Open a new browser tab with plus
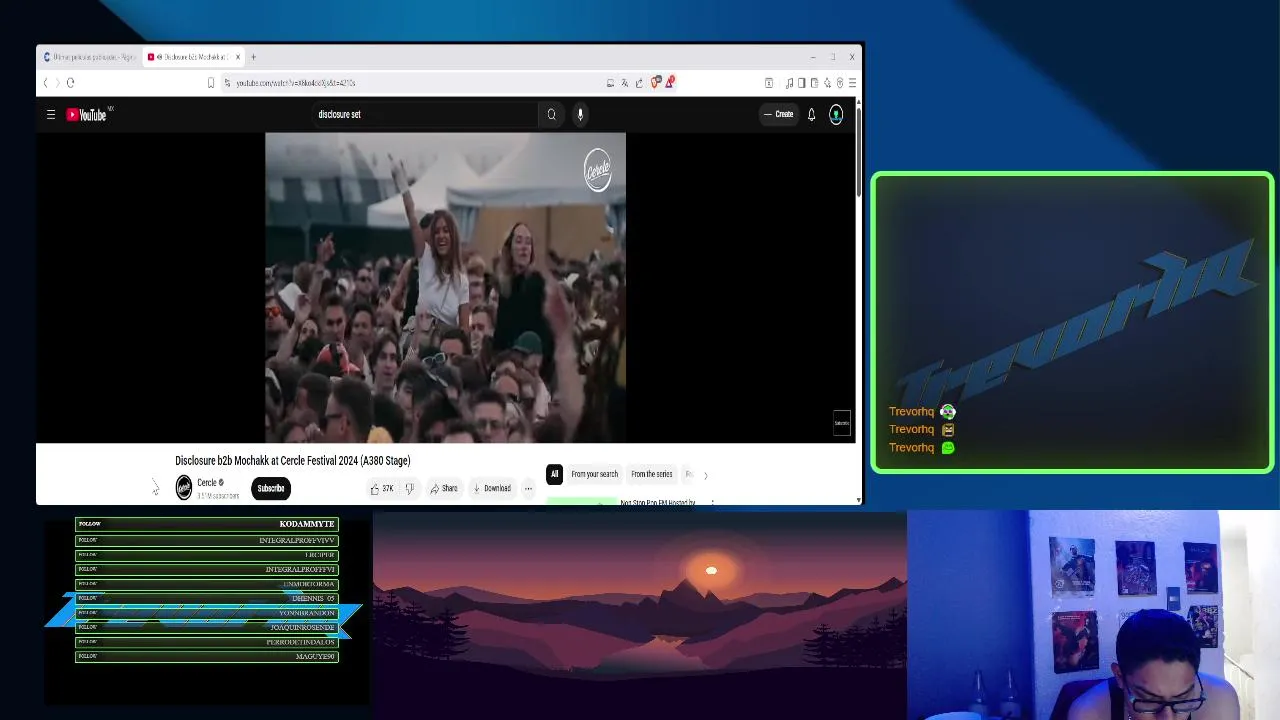Screen dimensions: 1280x720 253,57
